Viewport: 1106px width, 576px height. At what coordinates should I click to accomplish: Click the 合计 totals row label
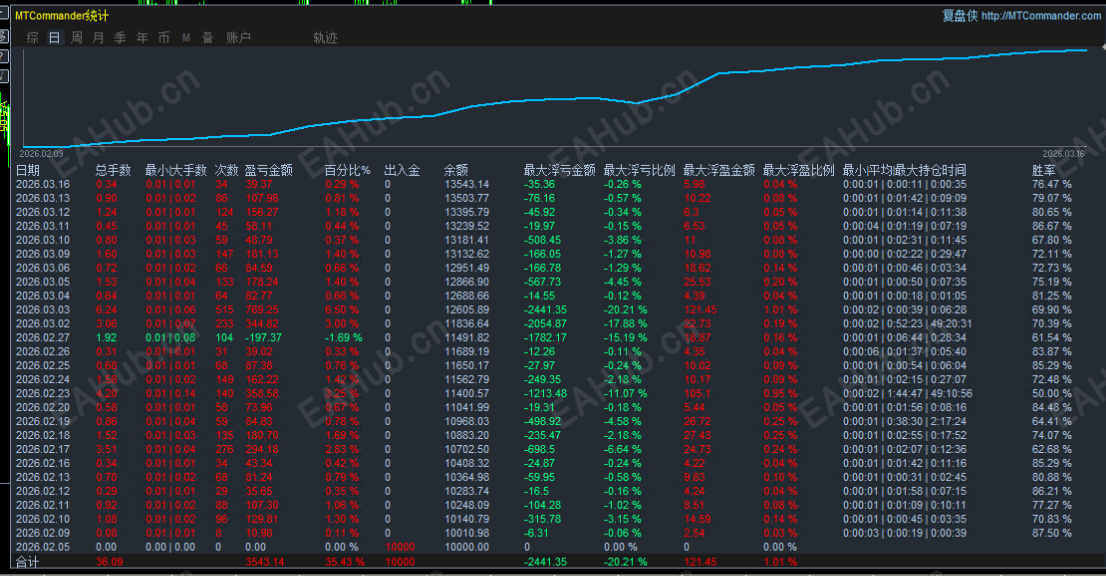pyautogui.click(x=28, y=562)
